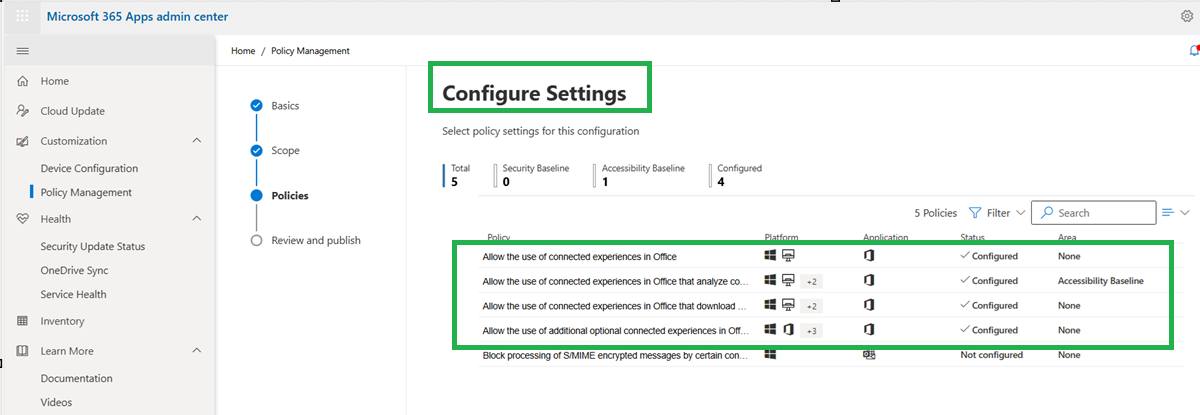The width and height of the screenshot is (1200, 415).
Task: Open OneDrive Sync page
Action: (x=74, y=270)
